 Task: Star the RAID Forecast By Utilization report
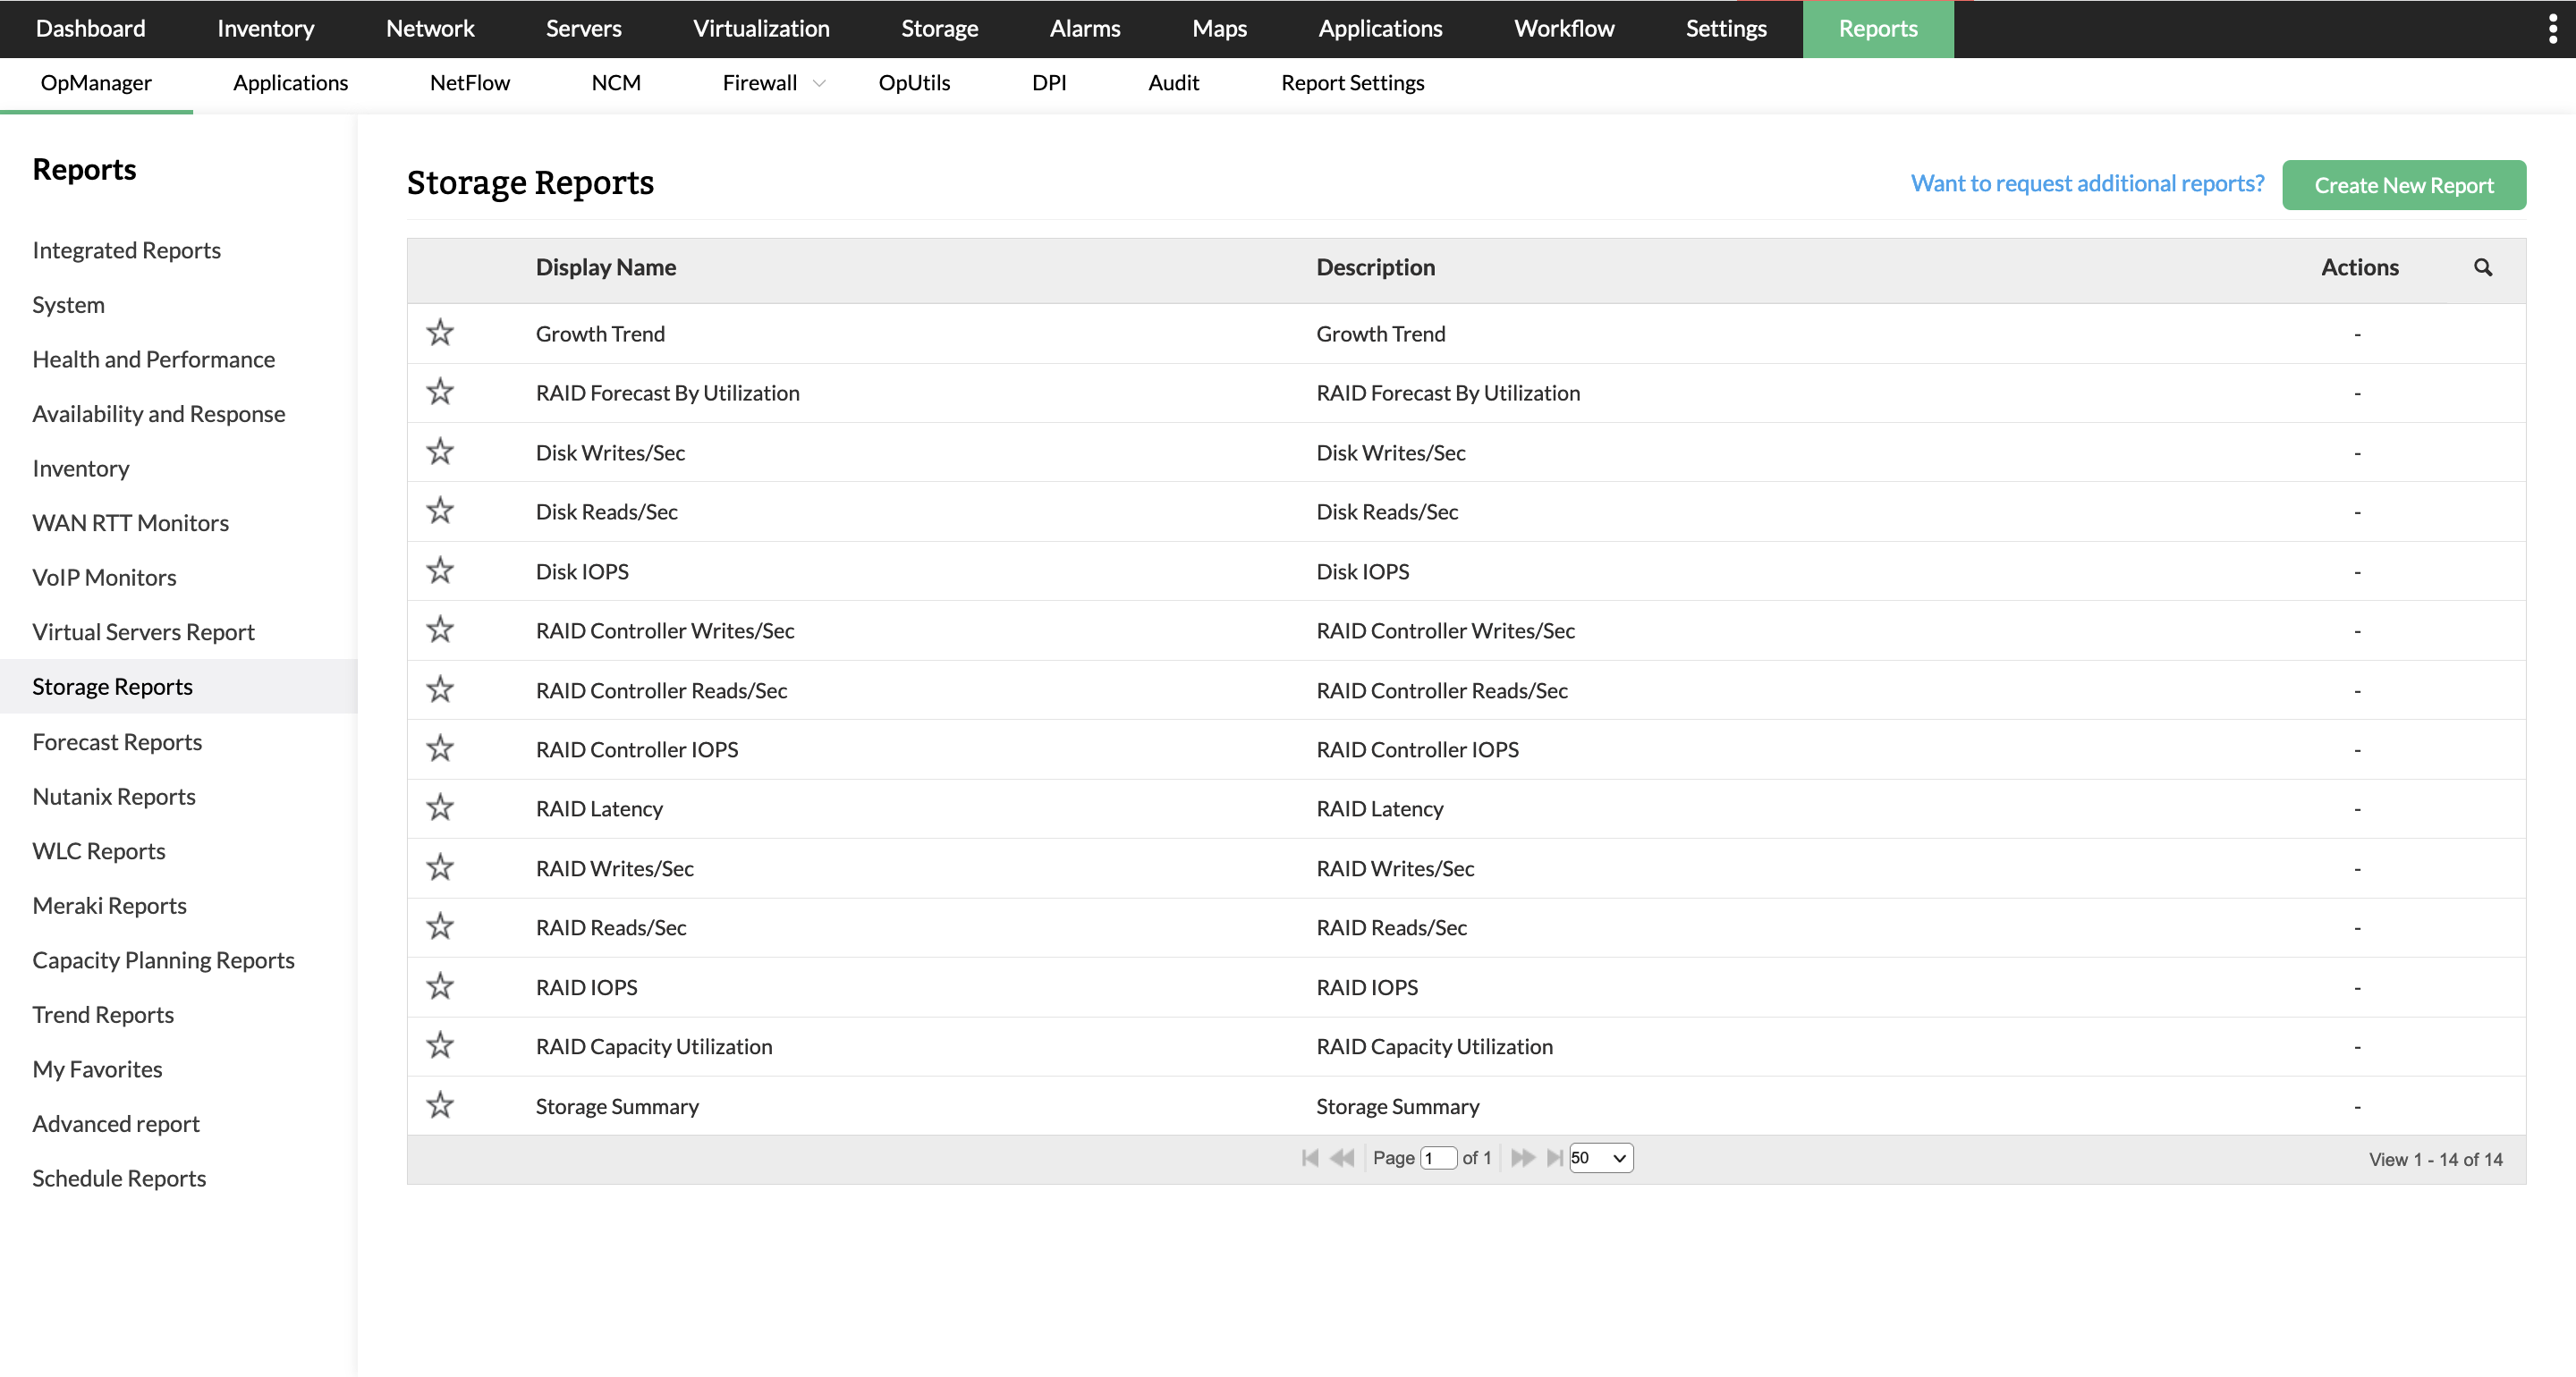(440, 392)
